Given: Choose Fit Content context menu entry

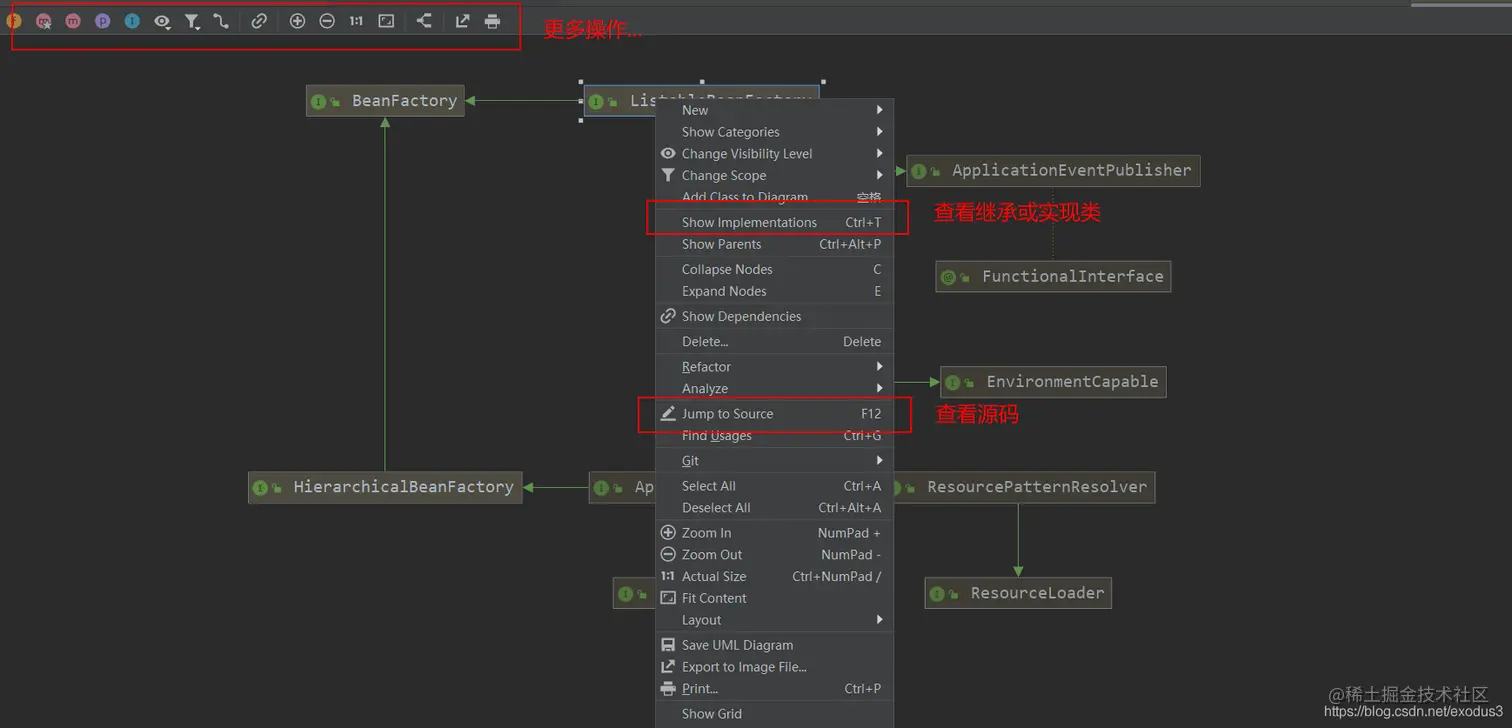Looking at the screenshot, I should 774,598.
